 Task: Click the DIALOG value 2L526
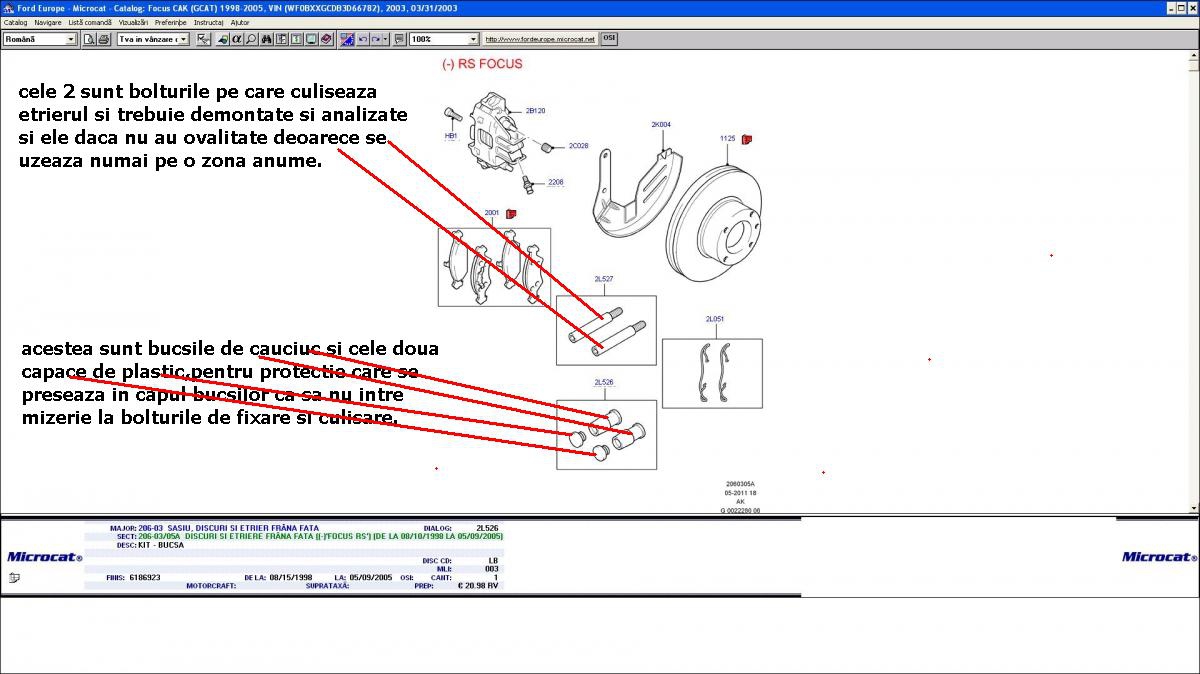(487, 527)
